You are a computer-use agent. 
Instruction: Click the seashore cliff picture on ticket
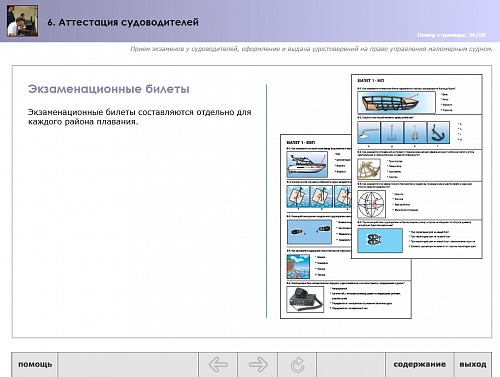298,266
